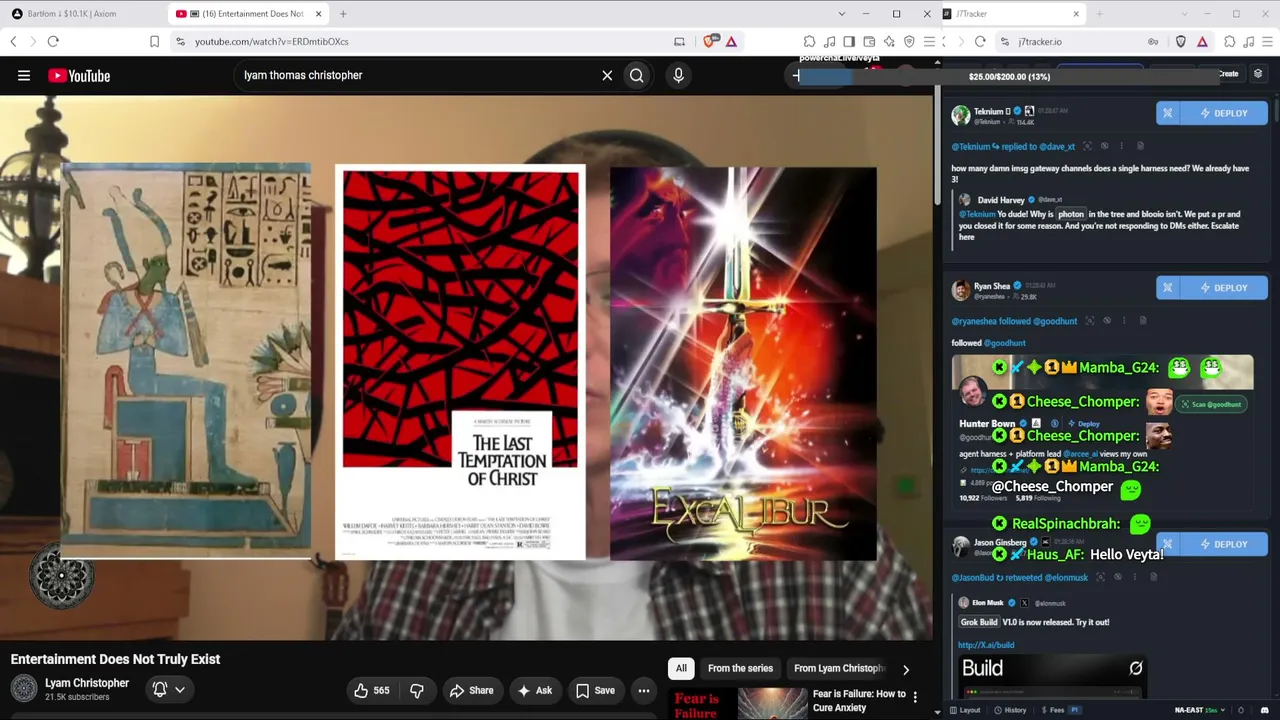Toggle sidebar panel in YouTube browser window
Viewport: 1280px width, 720px height.
click(849, 41)
